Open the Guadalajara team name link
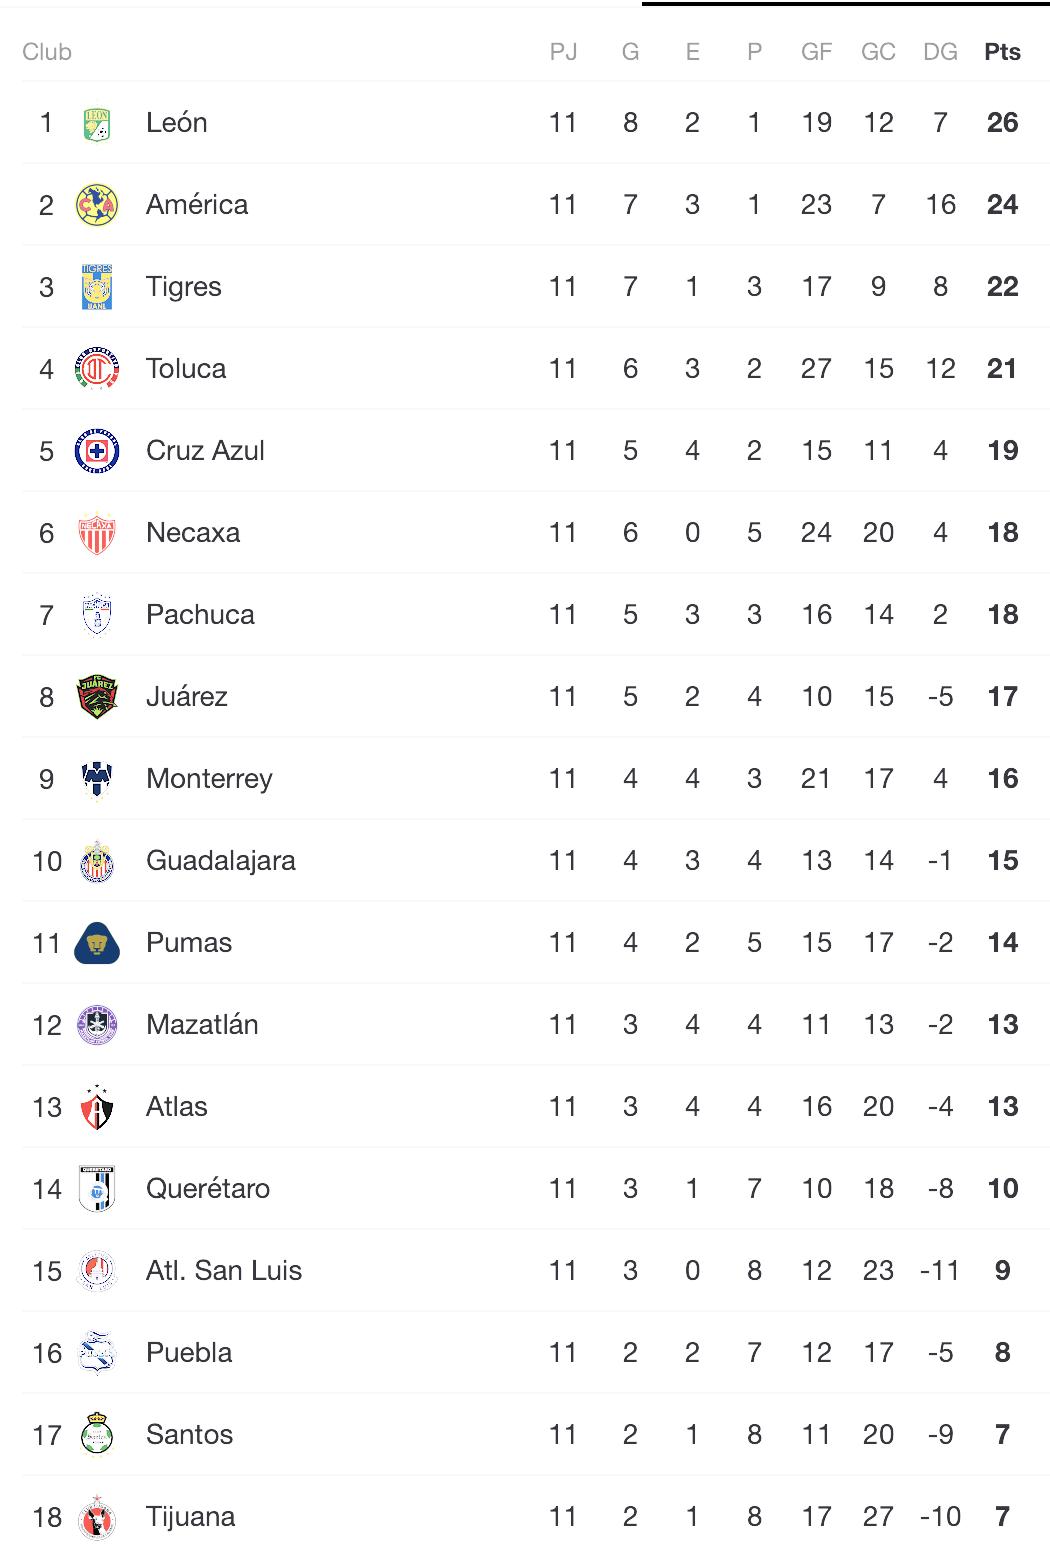Viewport: 1050px width, 1552px height. (221, 861)
